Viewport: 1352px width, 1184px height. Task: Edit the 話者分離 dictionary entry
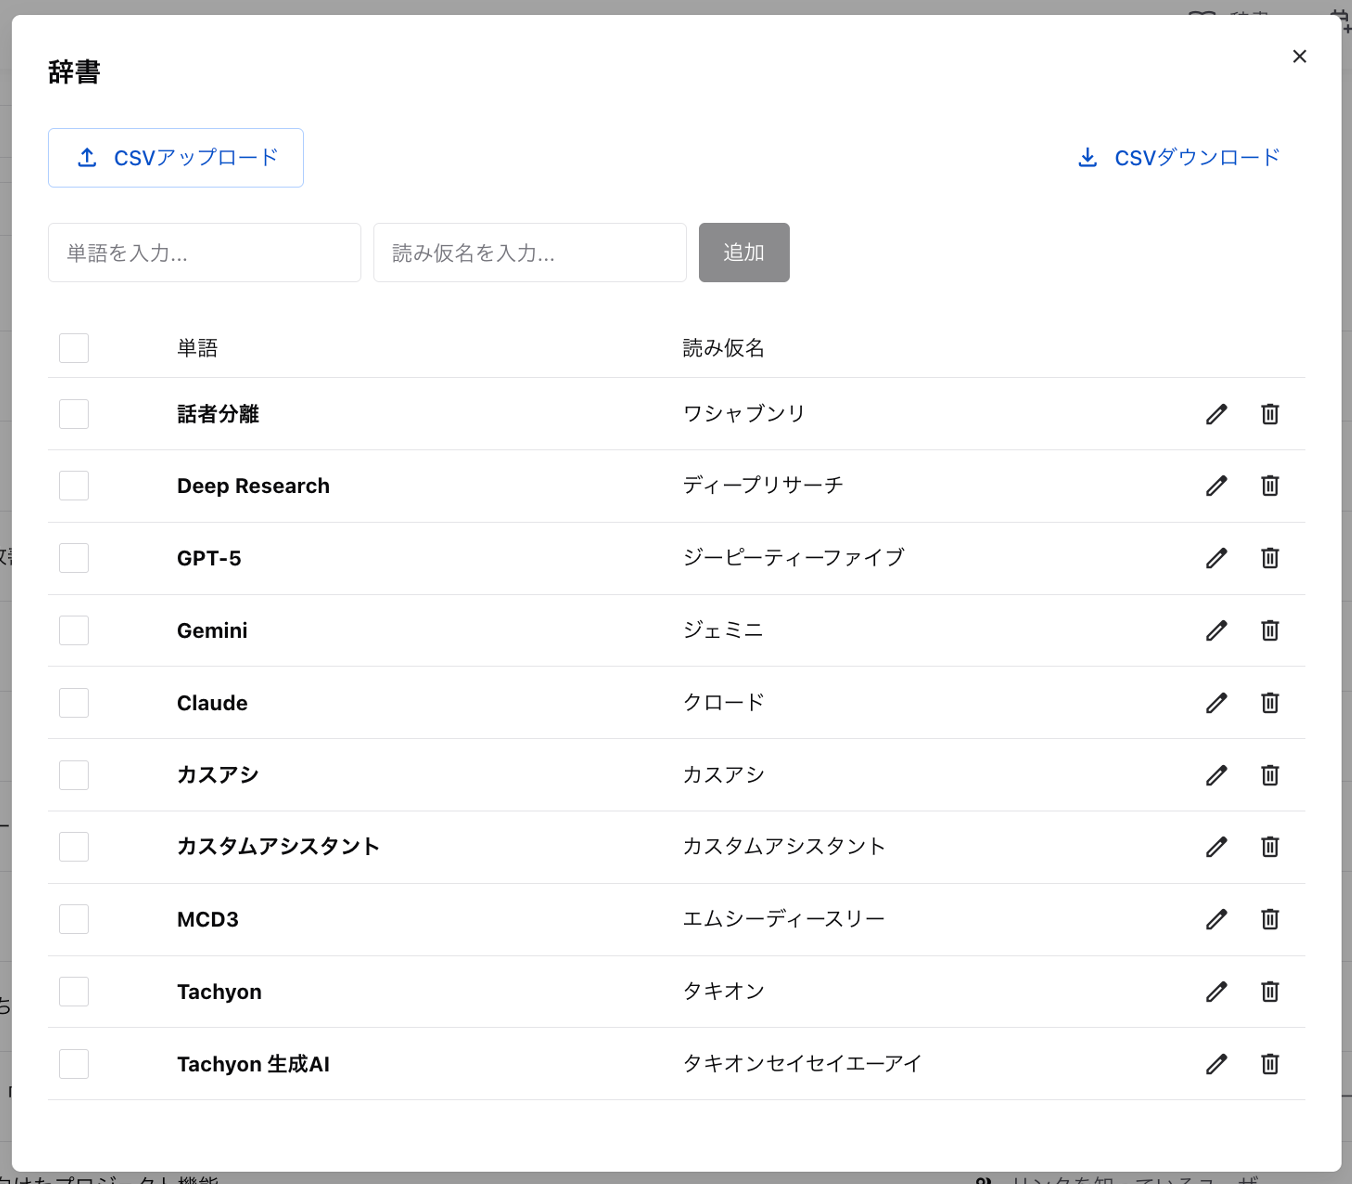point(1216,414)
